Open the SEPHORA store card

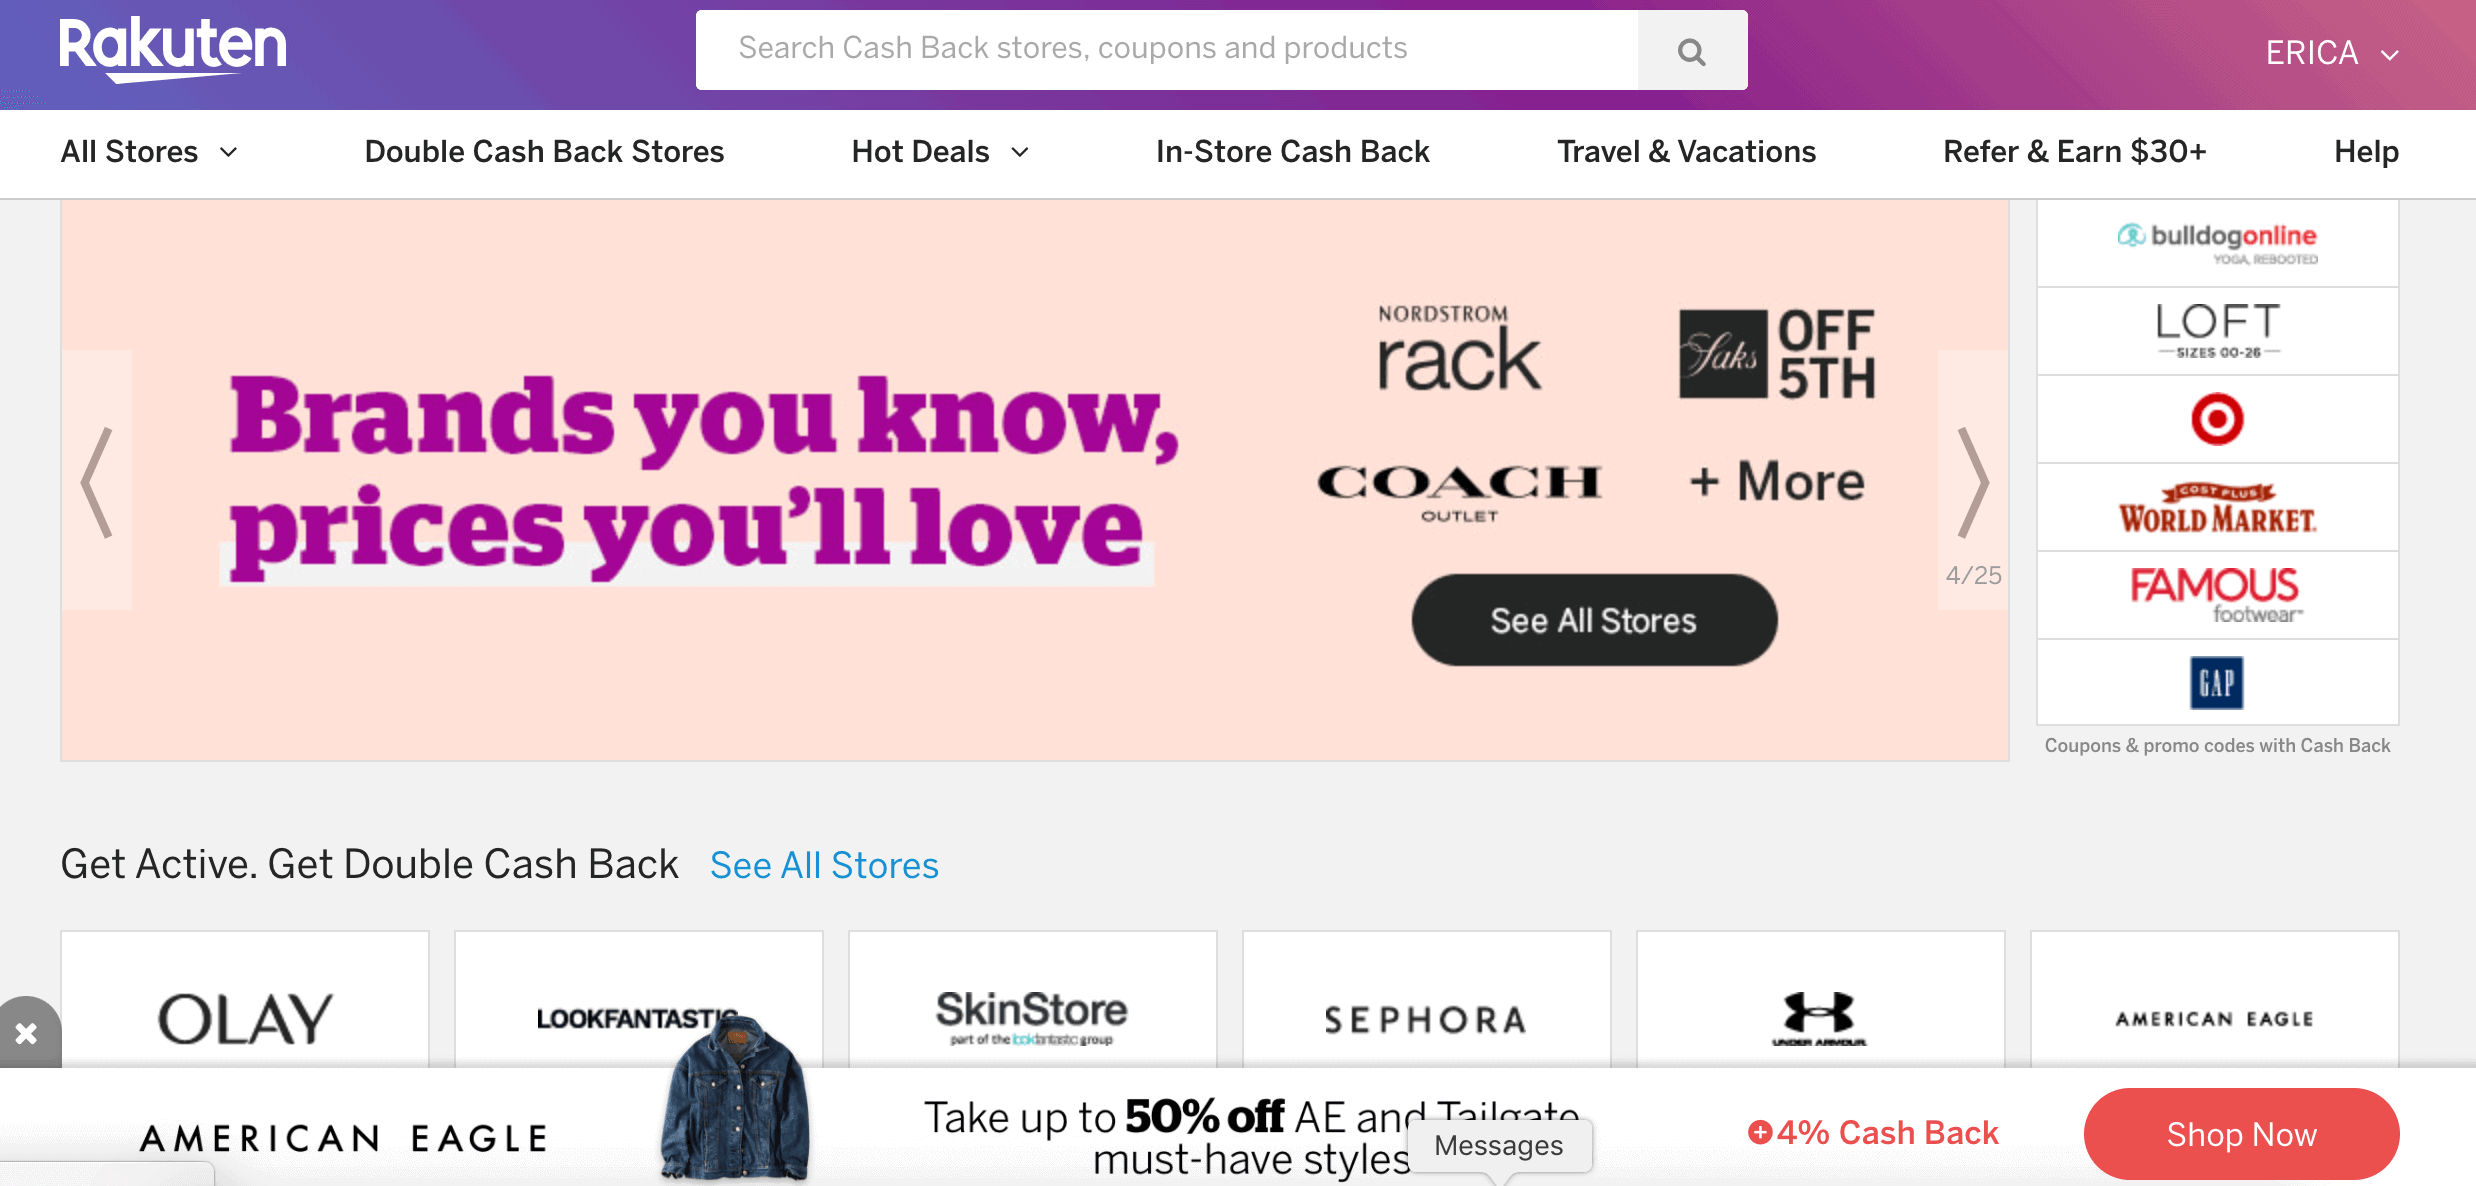tap(1427, 1000)
